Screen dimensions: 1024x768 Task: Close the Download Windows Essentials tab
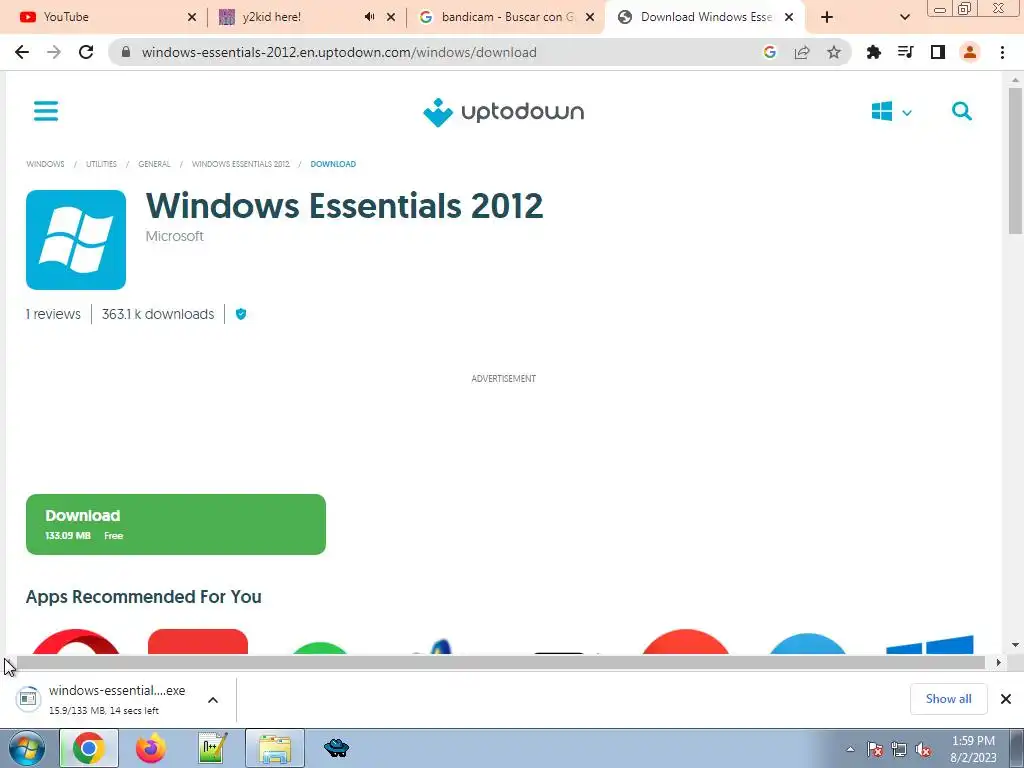(x=789, y=17)
